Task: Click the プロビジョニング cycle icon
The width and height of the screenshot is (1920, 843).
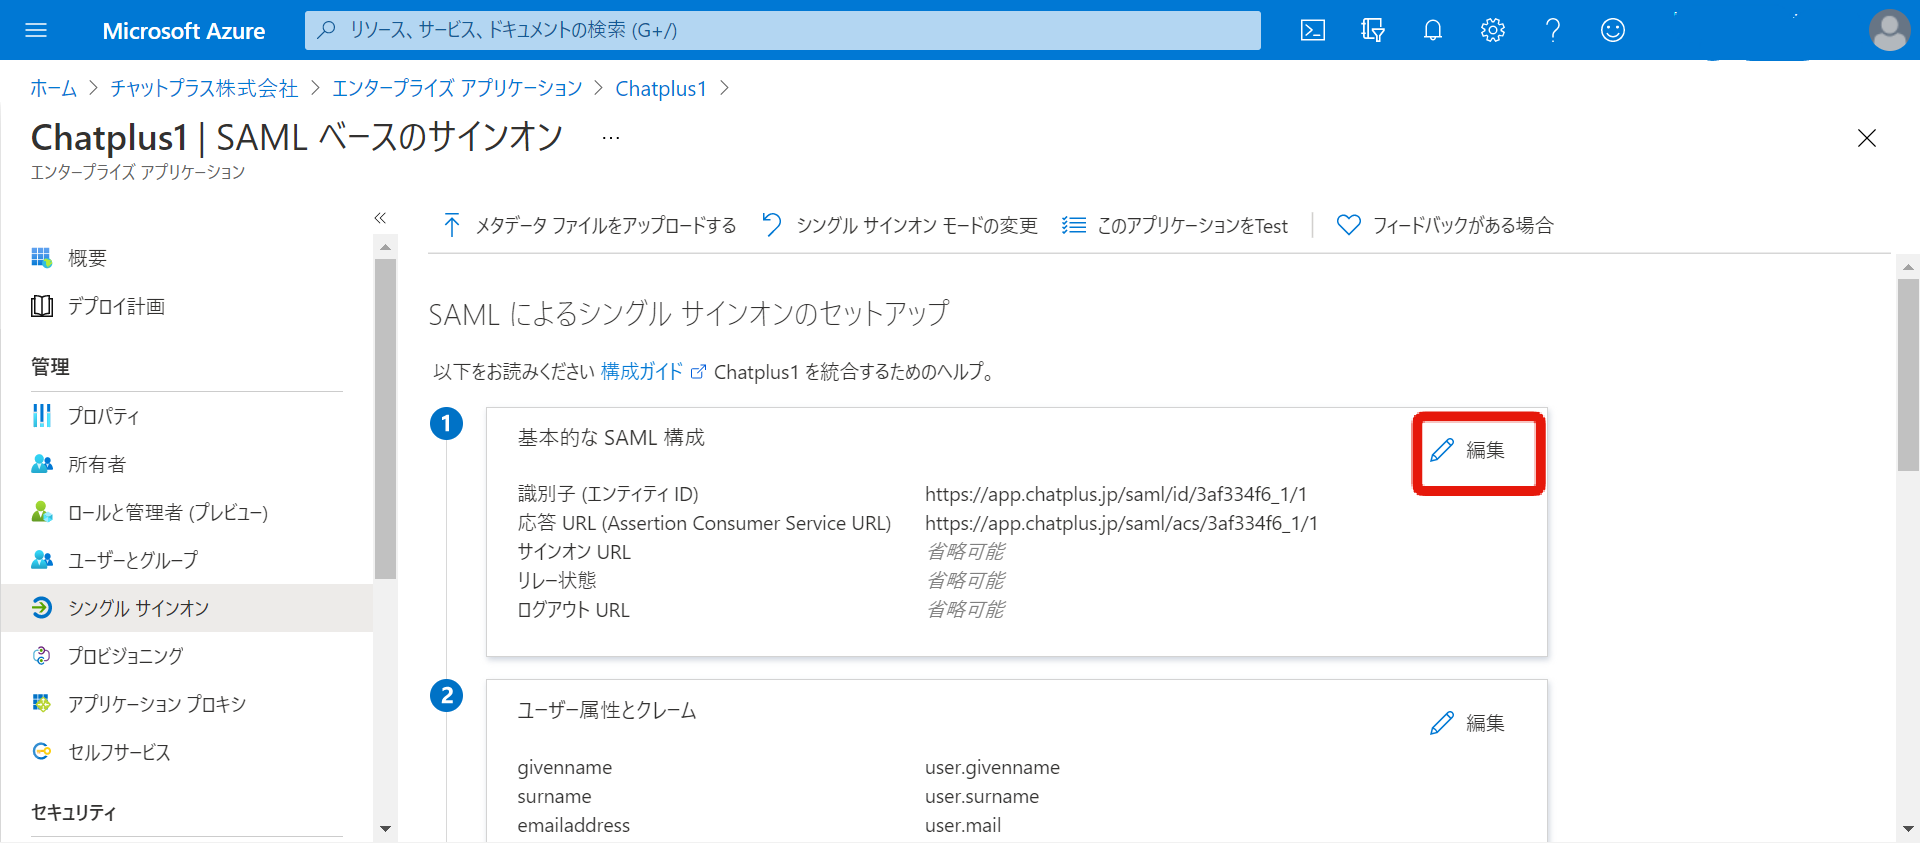Action: (41, 656)
